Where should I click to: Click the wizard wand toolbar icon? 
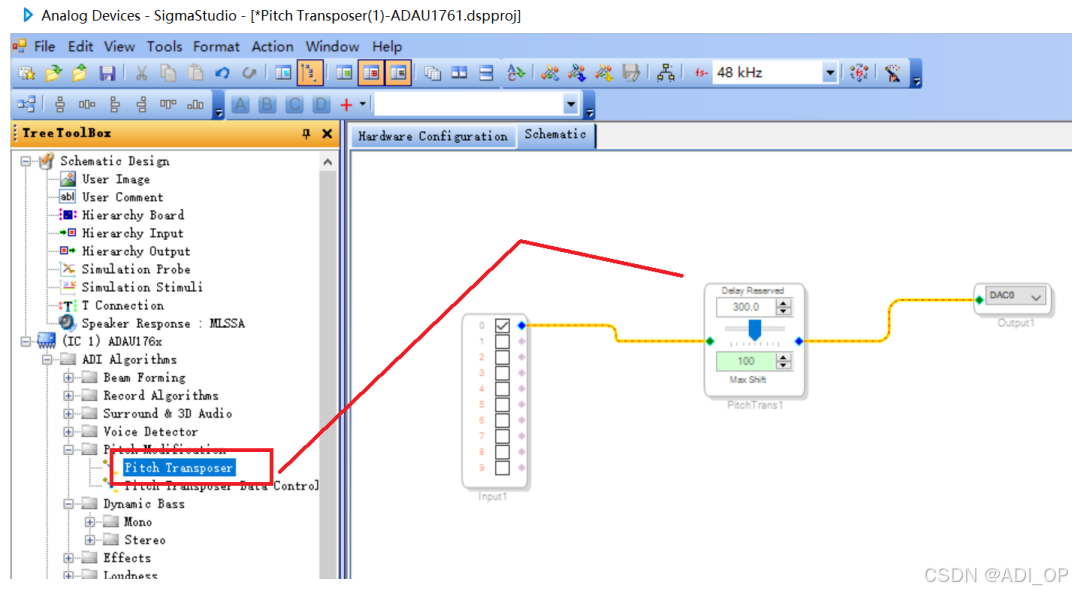[x=893, y=73]
